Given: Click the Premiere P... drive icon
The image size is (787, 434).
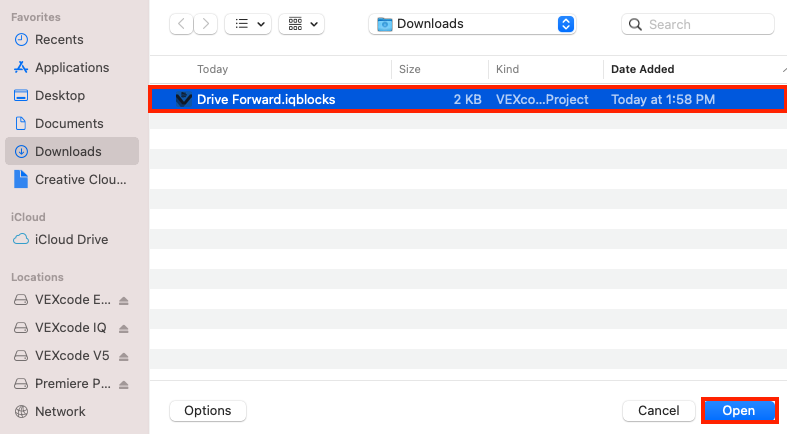Looking at the screenshot, I should click(x=21, y=384).
